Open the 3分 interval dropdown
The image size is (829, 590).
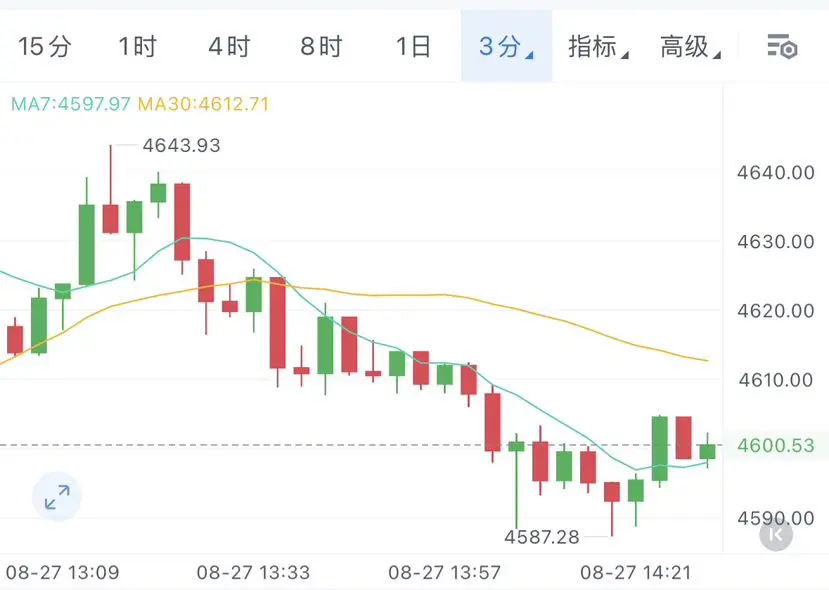tap(506, 47)
